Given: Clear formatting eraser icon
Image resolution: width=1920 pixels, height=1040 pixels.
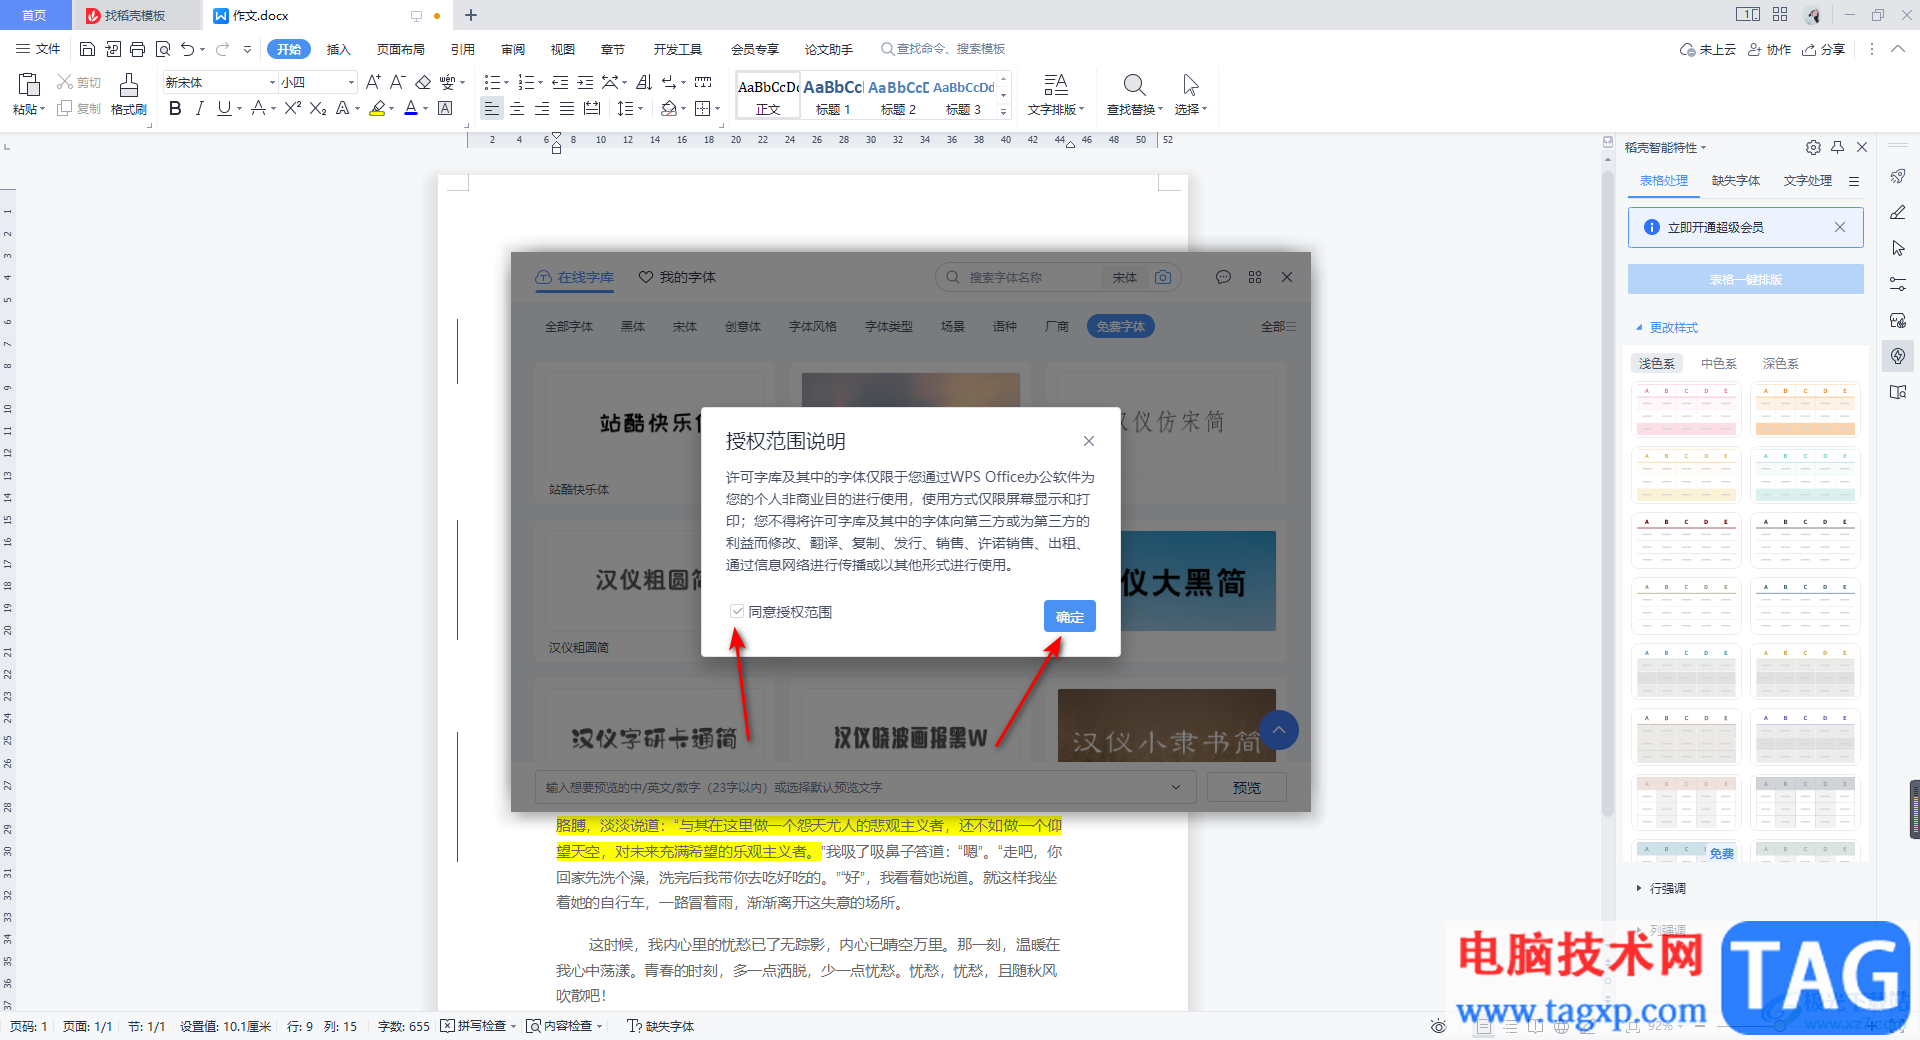Looking at the screenshot, I should click(423, 82).
